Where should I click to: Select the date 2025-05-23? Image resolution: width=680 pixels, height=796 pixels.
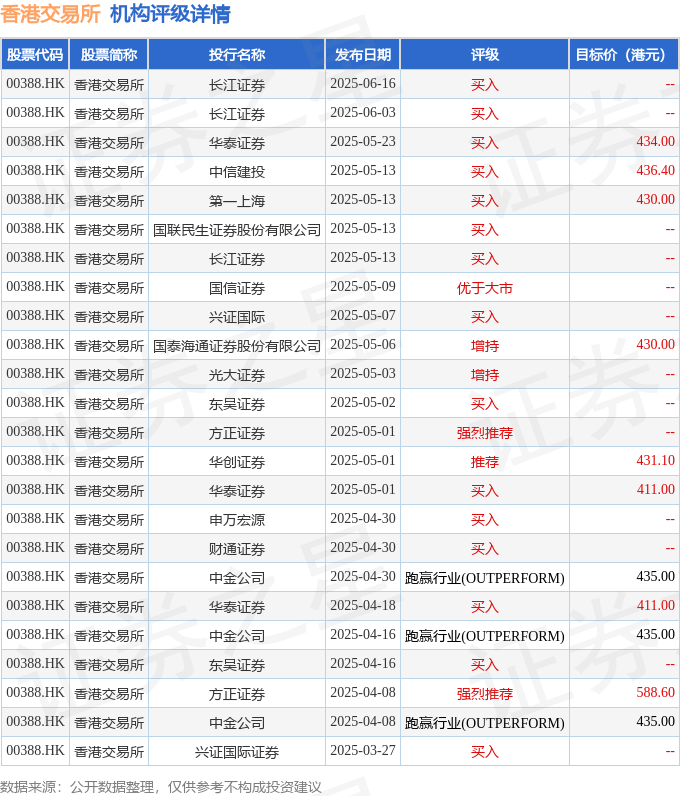363,141
